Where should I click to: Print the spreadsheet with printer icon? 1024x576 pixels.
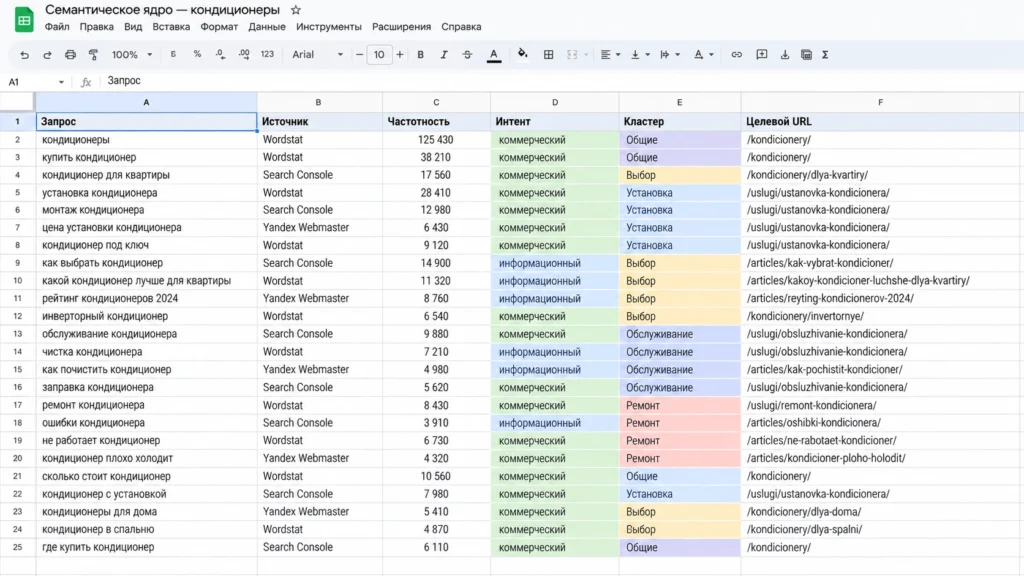click(x=70, y=55)
